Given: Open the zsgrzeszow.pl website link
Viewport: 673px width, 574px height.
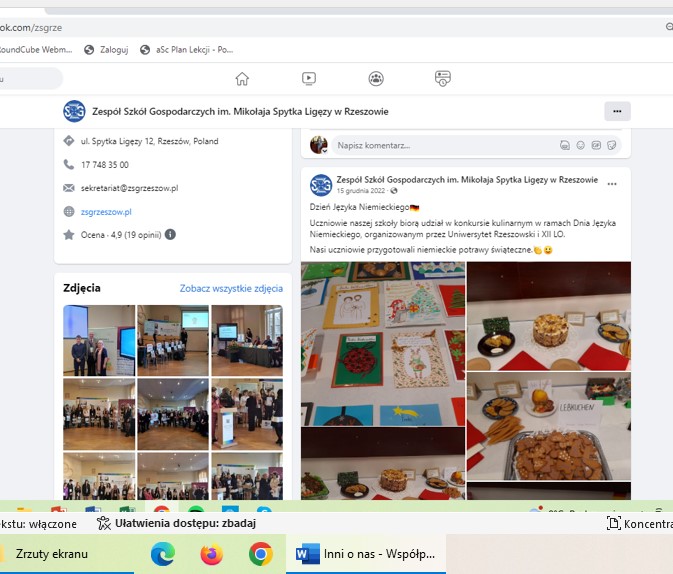Looking at the screenshot, I should tap(106, 212).
